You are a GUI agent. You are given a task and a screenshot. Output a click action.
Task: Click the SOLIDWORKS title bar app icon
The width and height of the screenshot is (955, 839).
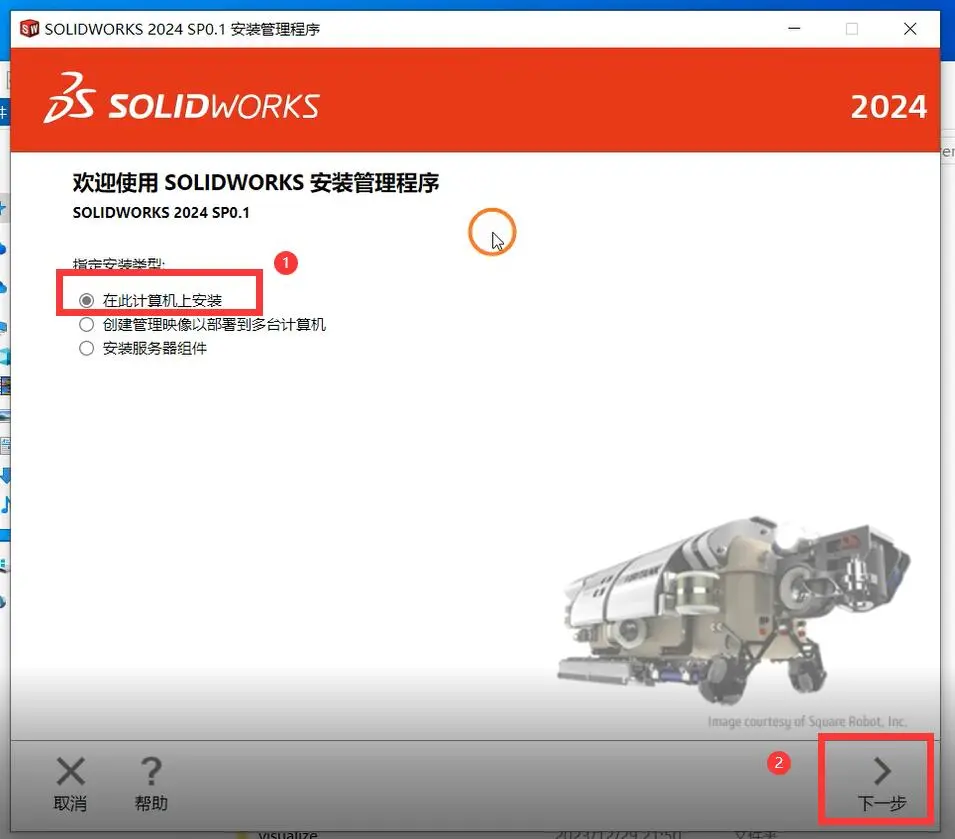coord(29,29)
